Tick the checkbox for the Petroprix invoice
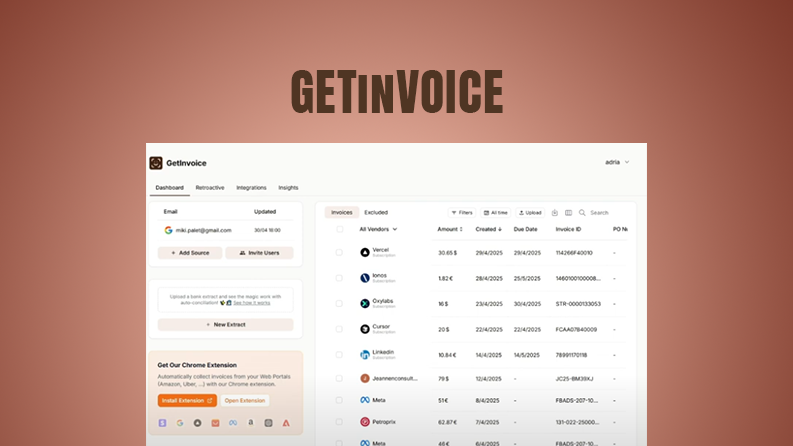 pyautogui.click(x=339, y=422)
